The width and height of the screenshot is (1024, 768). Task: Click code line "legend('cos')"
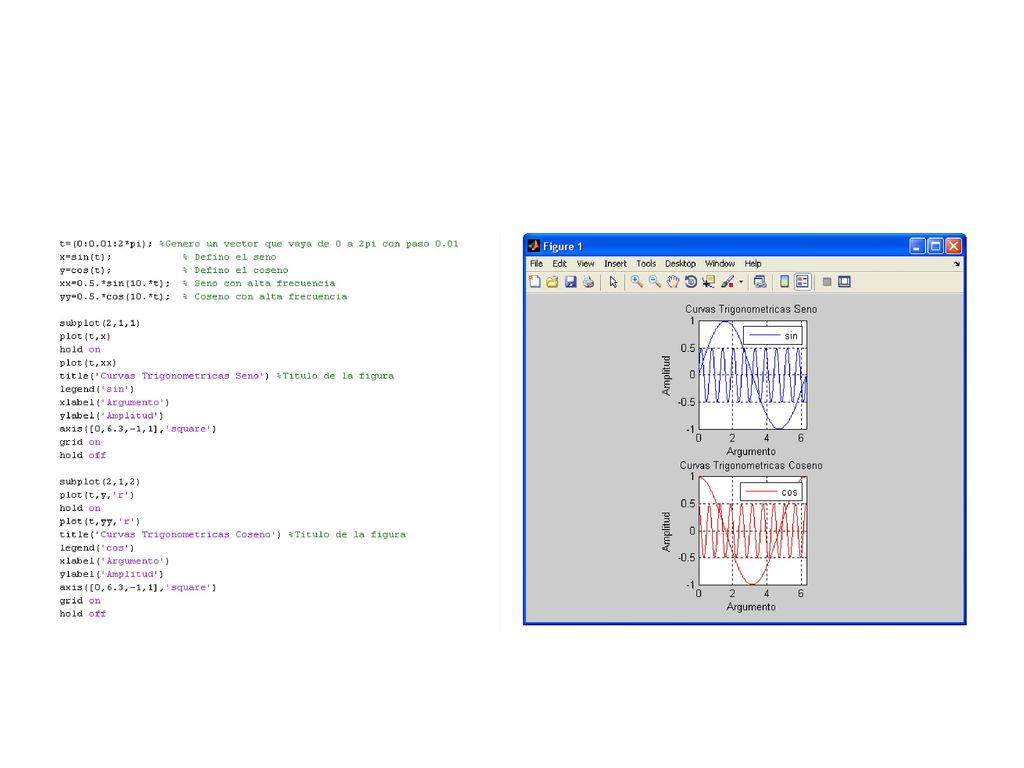(x=97, y=547)
